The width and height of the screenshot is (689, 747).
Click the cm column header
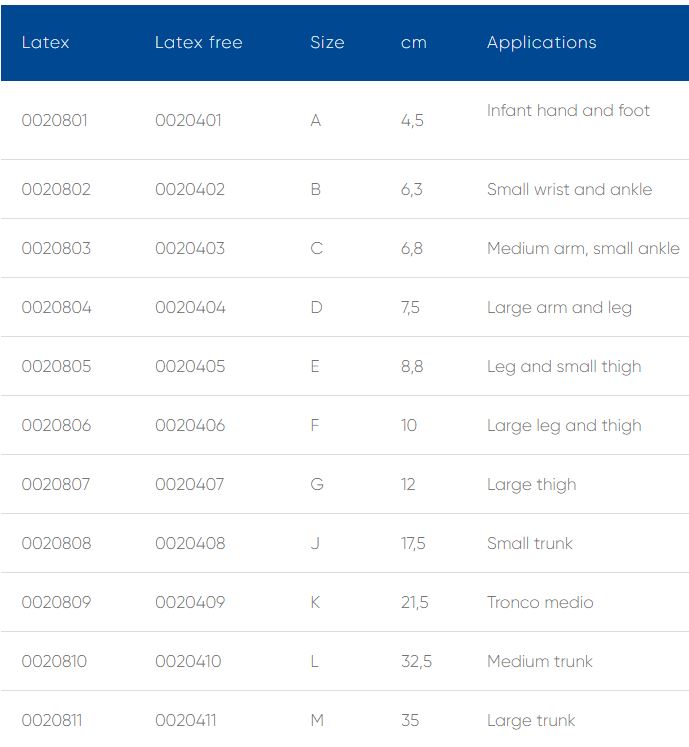413,42
